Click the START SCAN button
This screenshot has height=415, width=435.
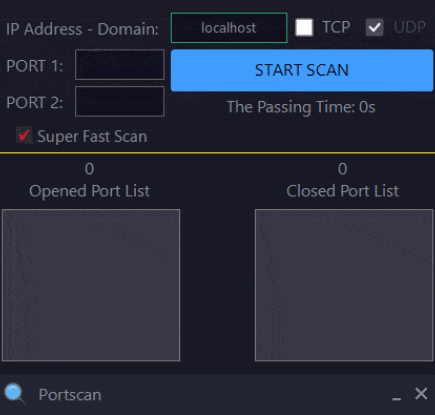pos(302,70)
